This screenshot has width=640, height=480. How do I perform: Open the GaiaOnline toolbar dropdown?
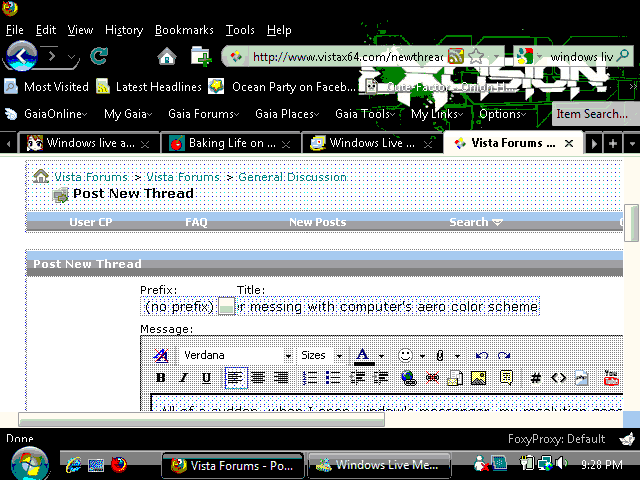pyautogui.click(x=55, y=114)
